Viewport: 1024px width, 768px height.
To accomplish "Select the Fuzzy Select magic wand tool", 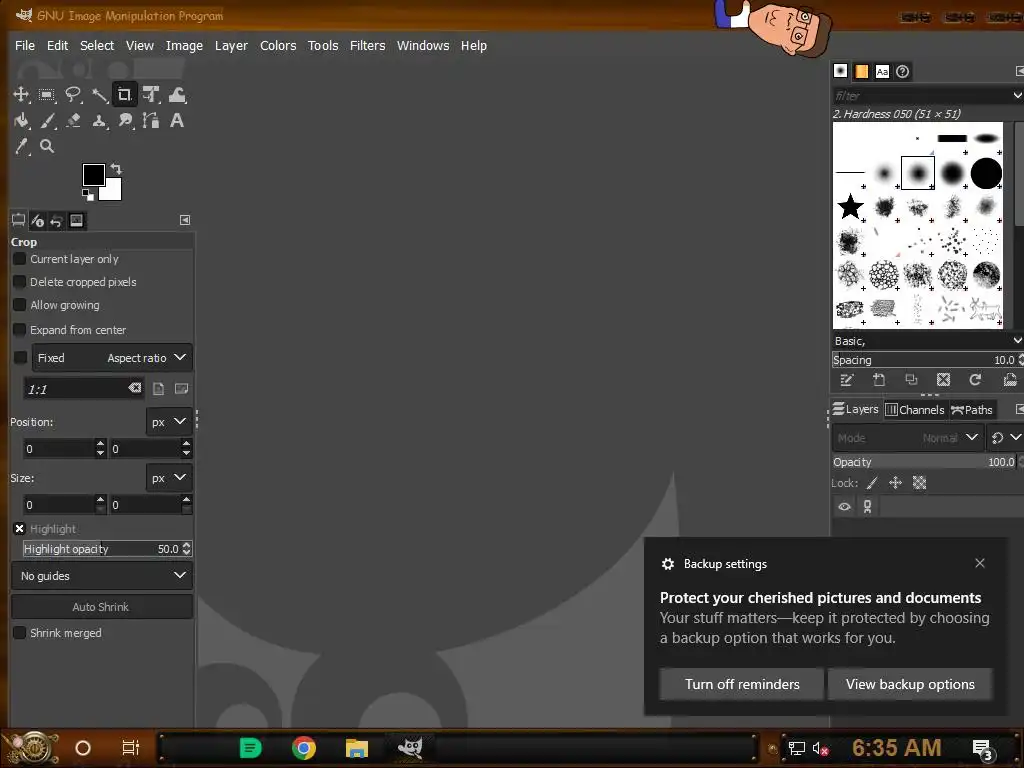I will 99,95.
